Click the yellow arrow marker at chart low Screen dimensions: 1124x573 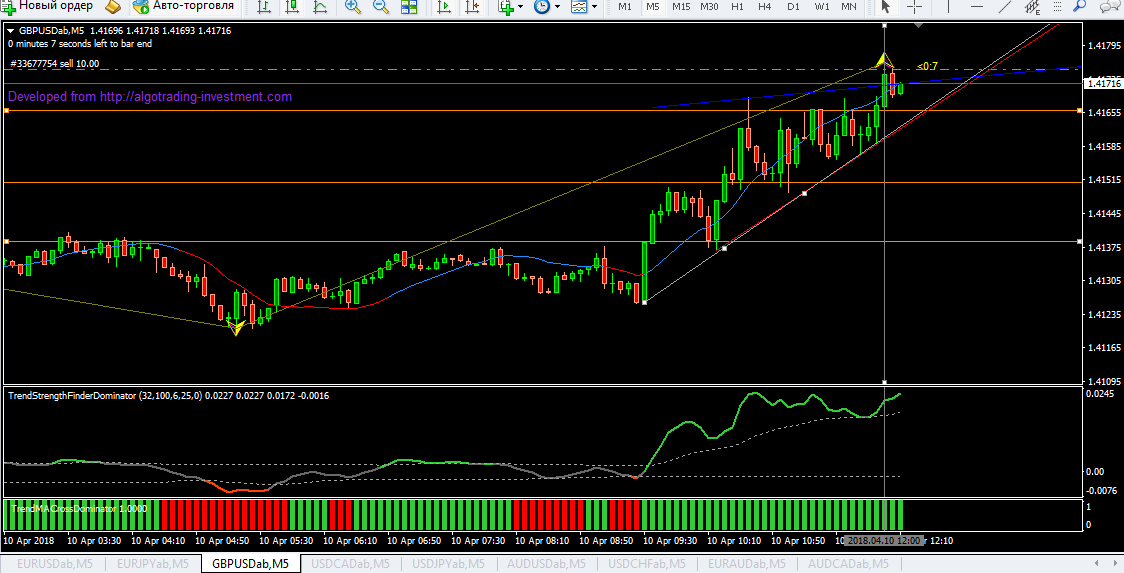pos(236,328)
